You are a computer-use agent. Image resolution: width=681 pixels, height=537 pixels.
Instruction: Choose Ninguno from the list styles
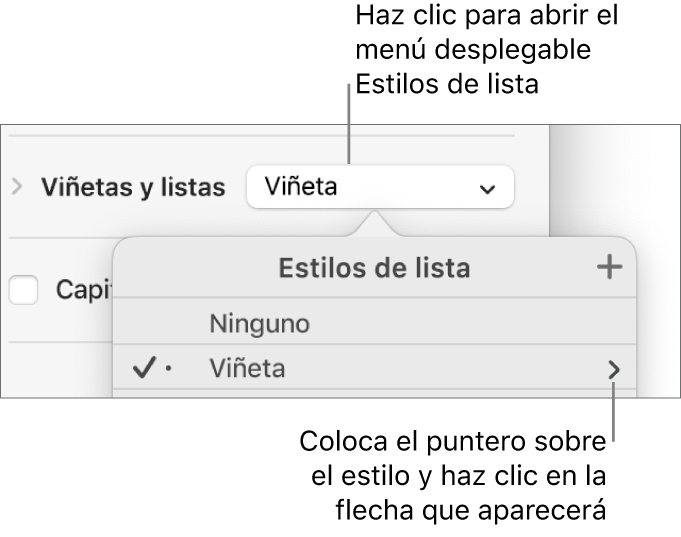point(260,324)
